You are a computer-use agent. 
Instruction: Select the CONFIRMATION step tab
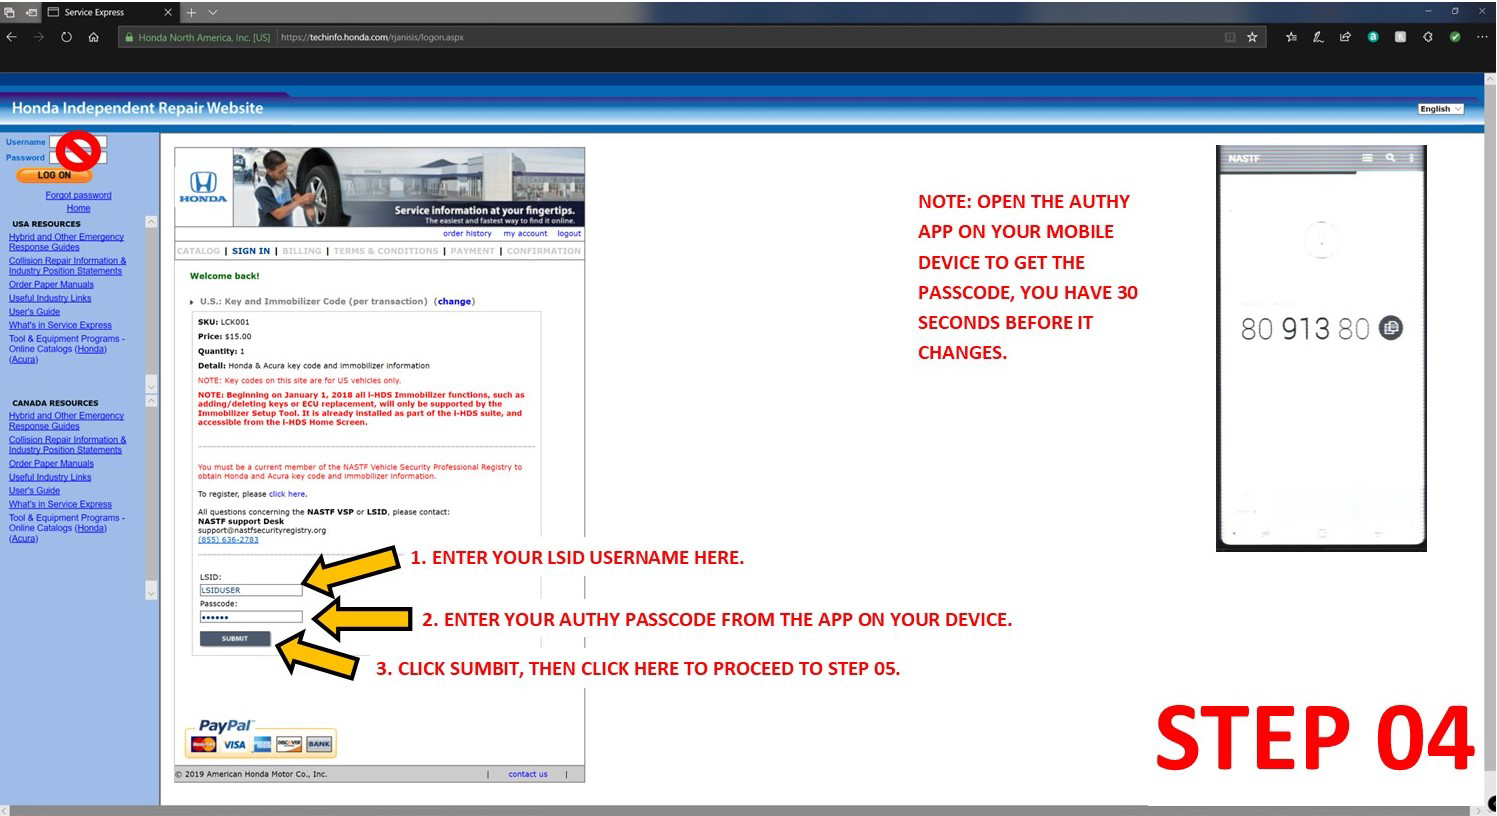[544, 251]
